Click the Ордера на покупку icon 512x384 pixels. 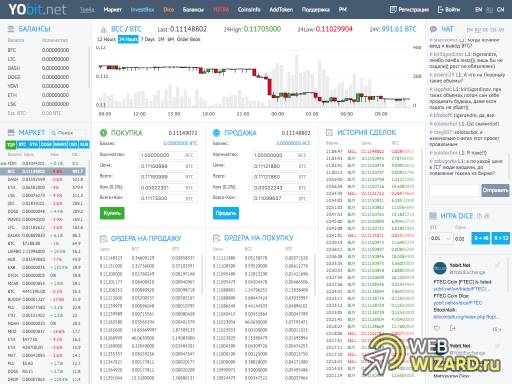(217, 238)
